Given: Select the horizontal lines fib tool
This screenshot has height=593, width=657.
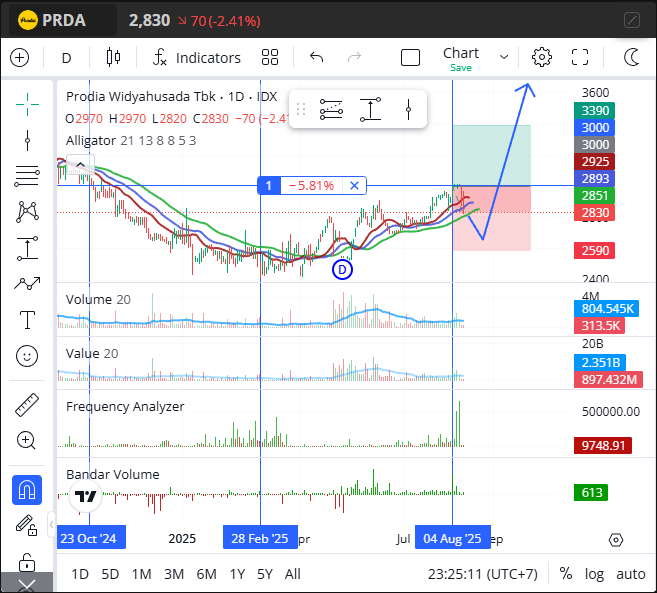Looking at the screenshot, I should tap(27, 176).
